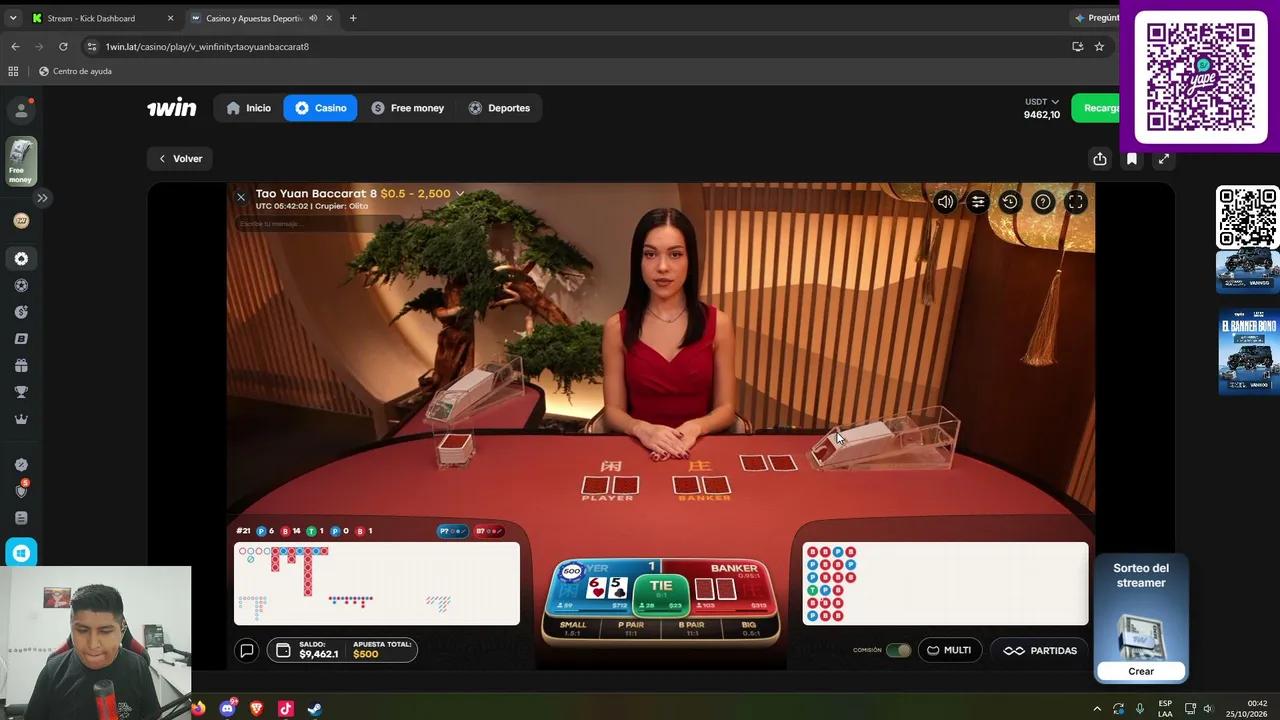The width and height of the screenshot is (1280, 720).
Task: Open the gift box icon in the sidebar
Action: tap(21, 365)
